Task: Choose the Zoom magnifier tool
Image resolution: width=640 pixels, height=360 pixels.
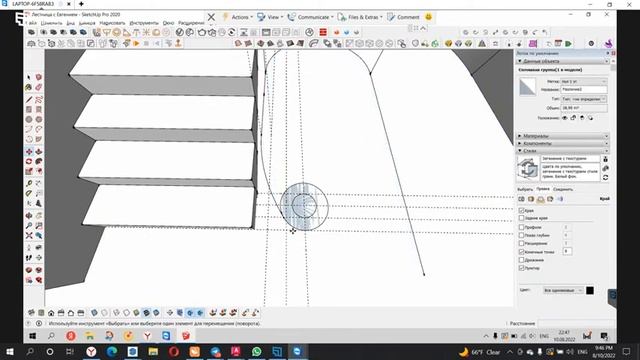Action: tap(29, 225)
